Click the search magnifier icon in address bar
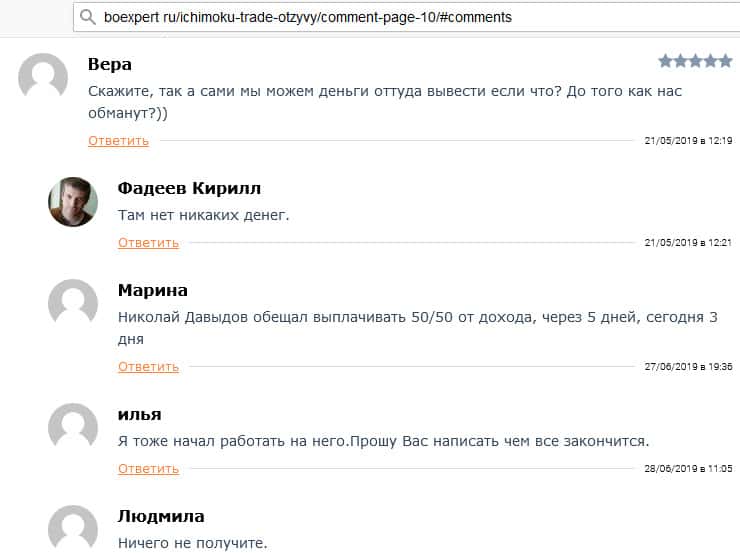Viewport: 740px width, 553px height. 88,17
